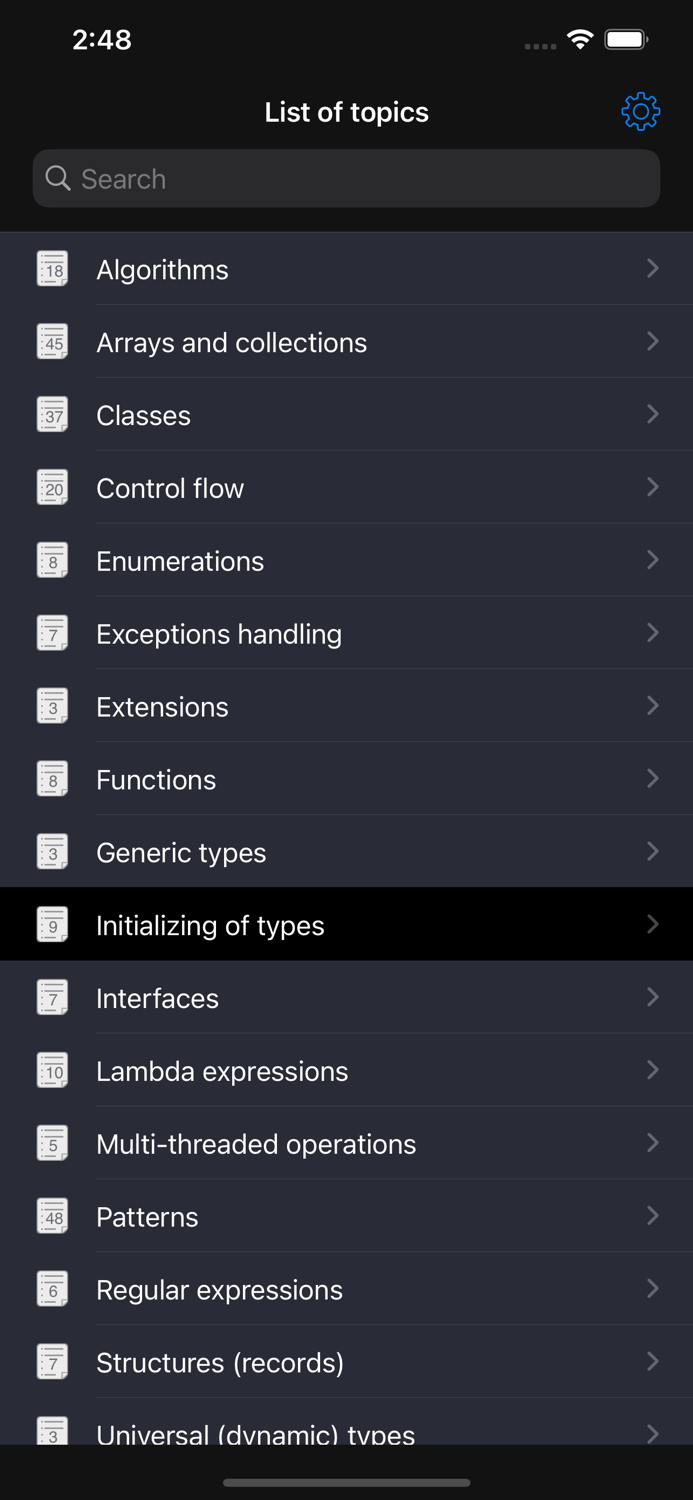Open the Initializing of types topic

(346, 924)
